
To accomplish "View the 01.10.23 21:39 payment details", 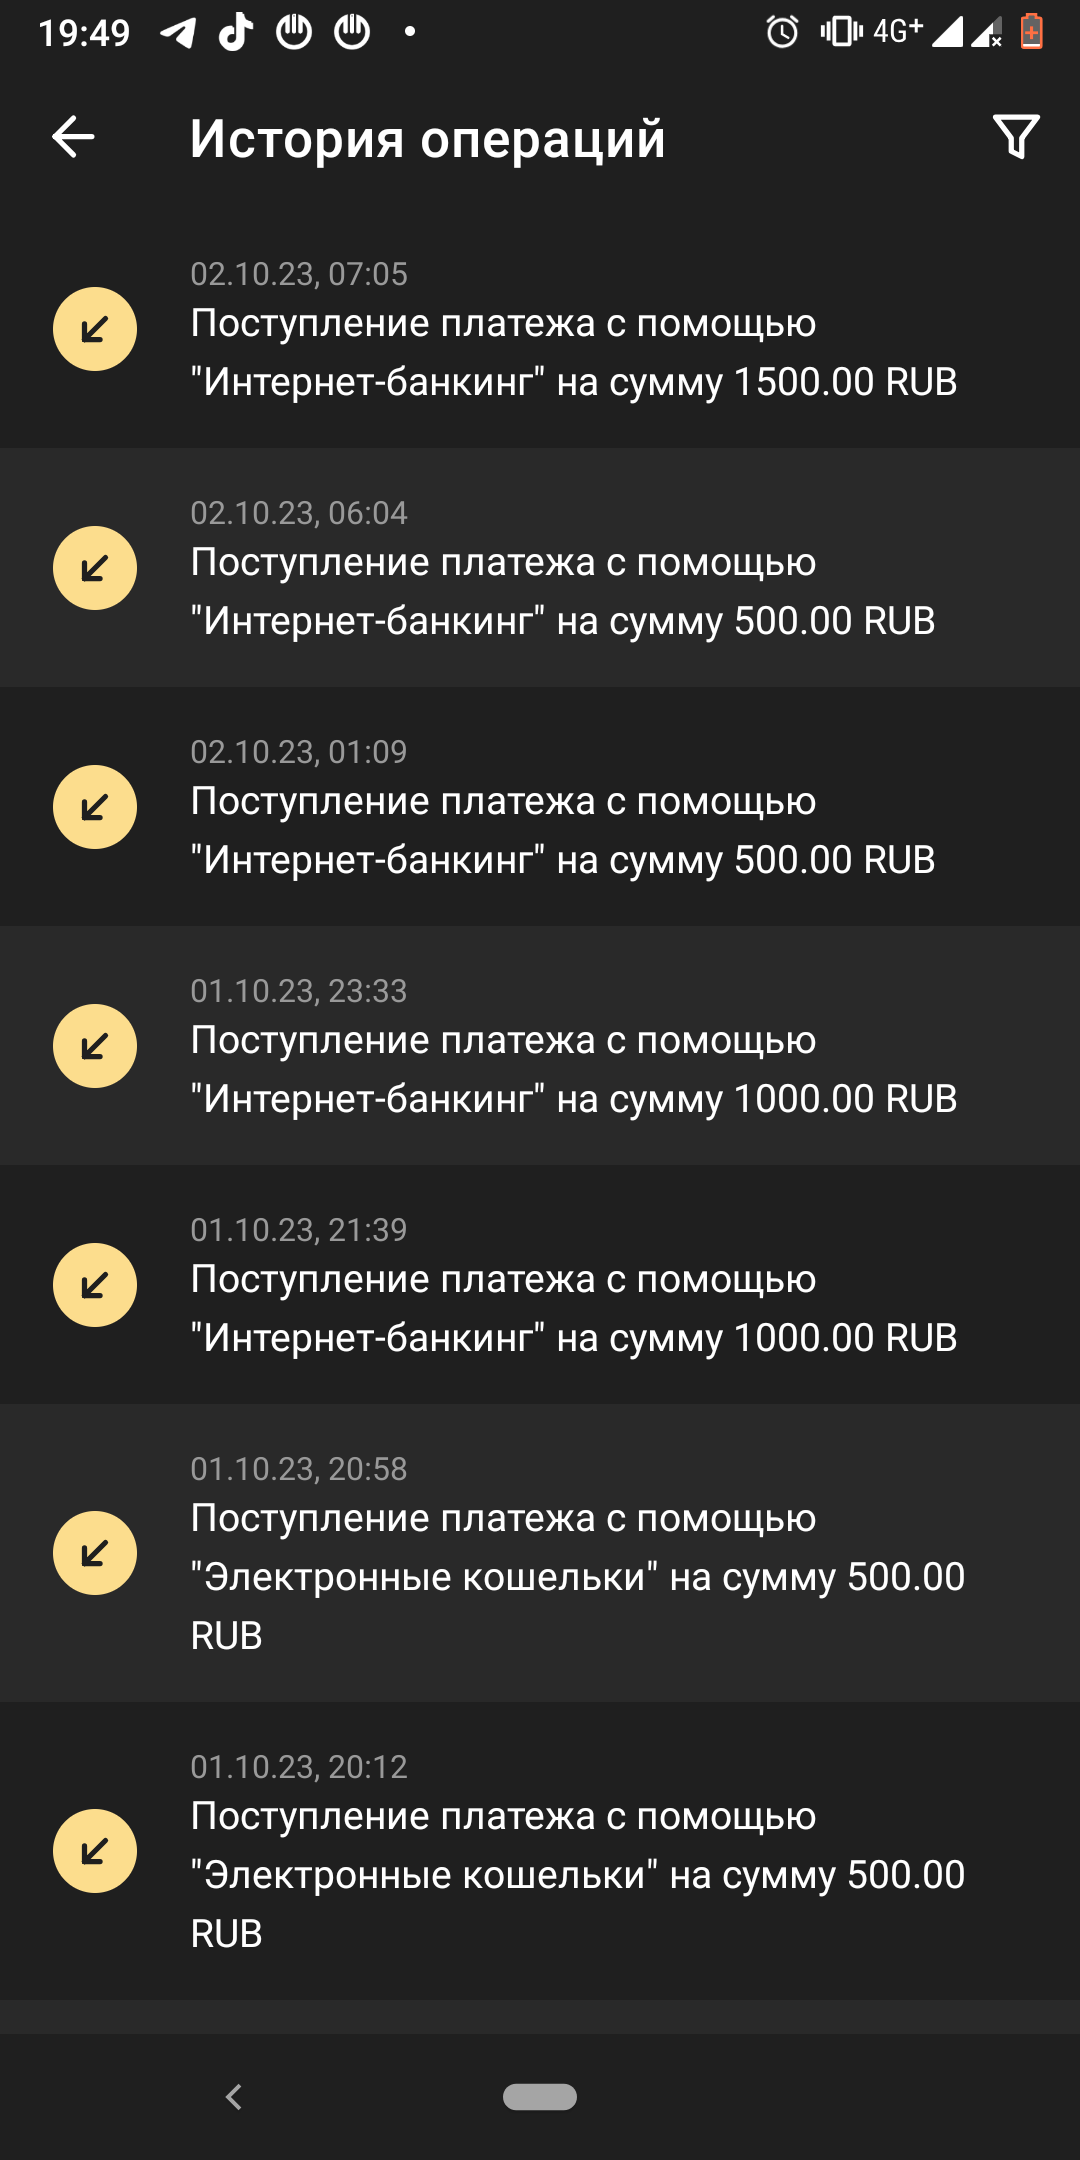I will click(x=573, y=1308).
